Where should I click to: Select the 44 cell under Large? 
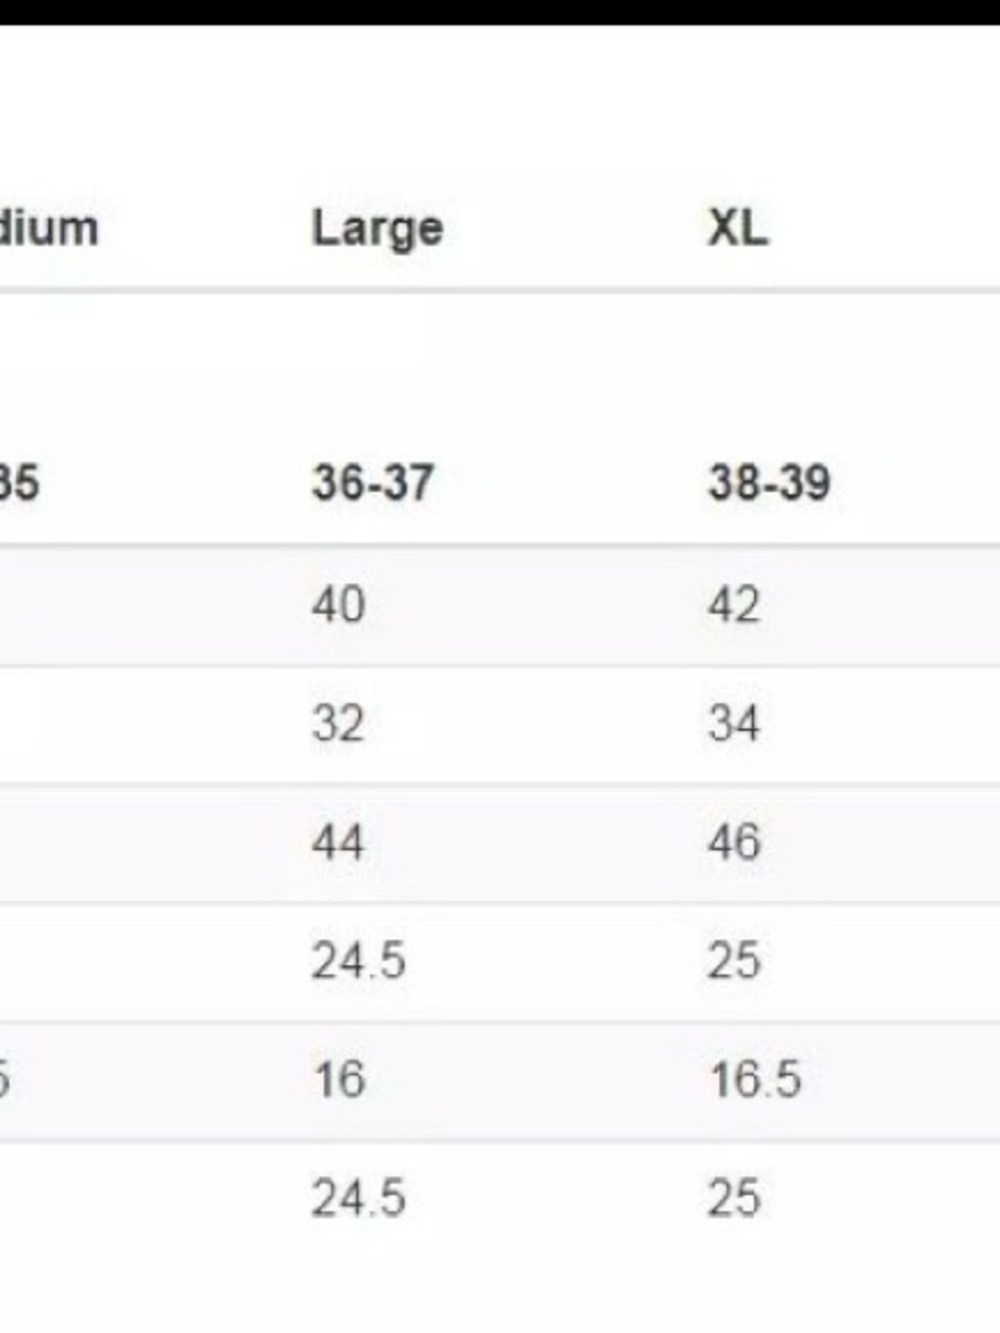338,842
